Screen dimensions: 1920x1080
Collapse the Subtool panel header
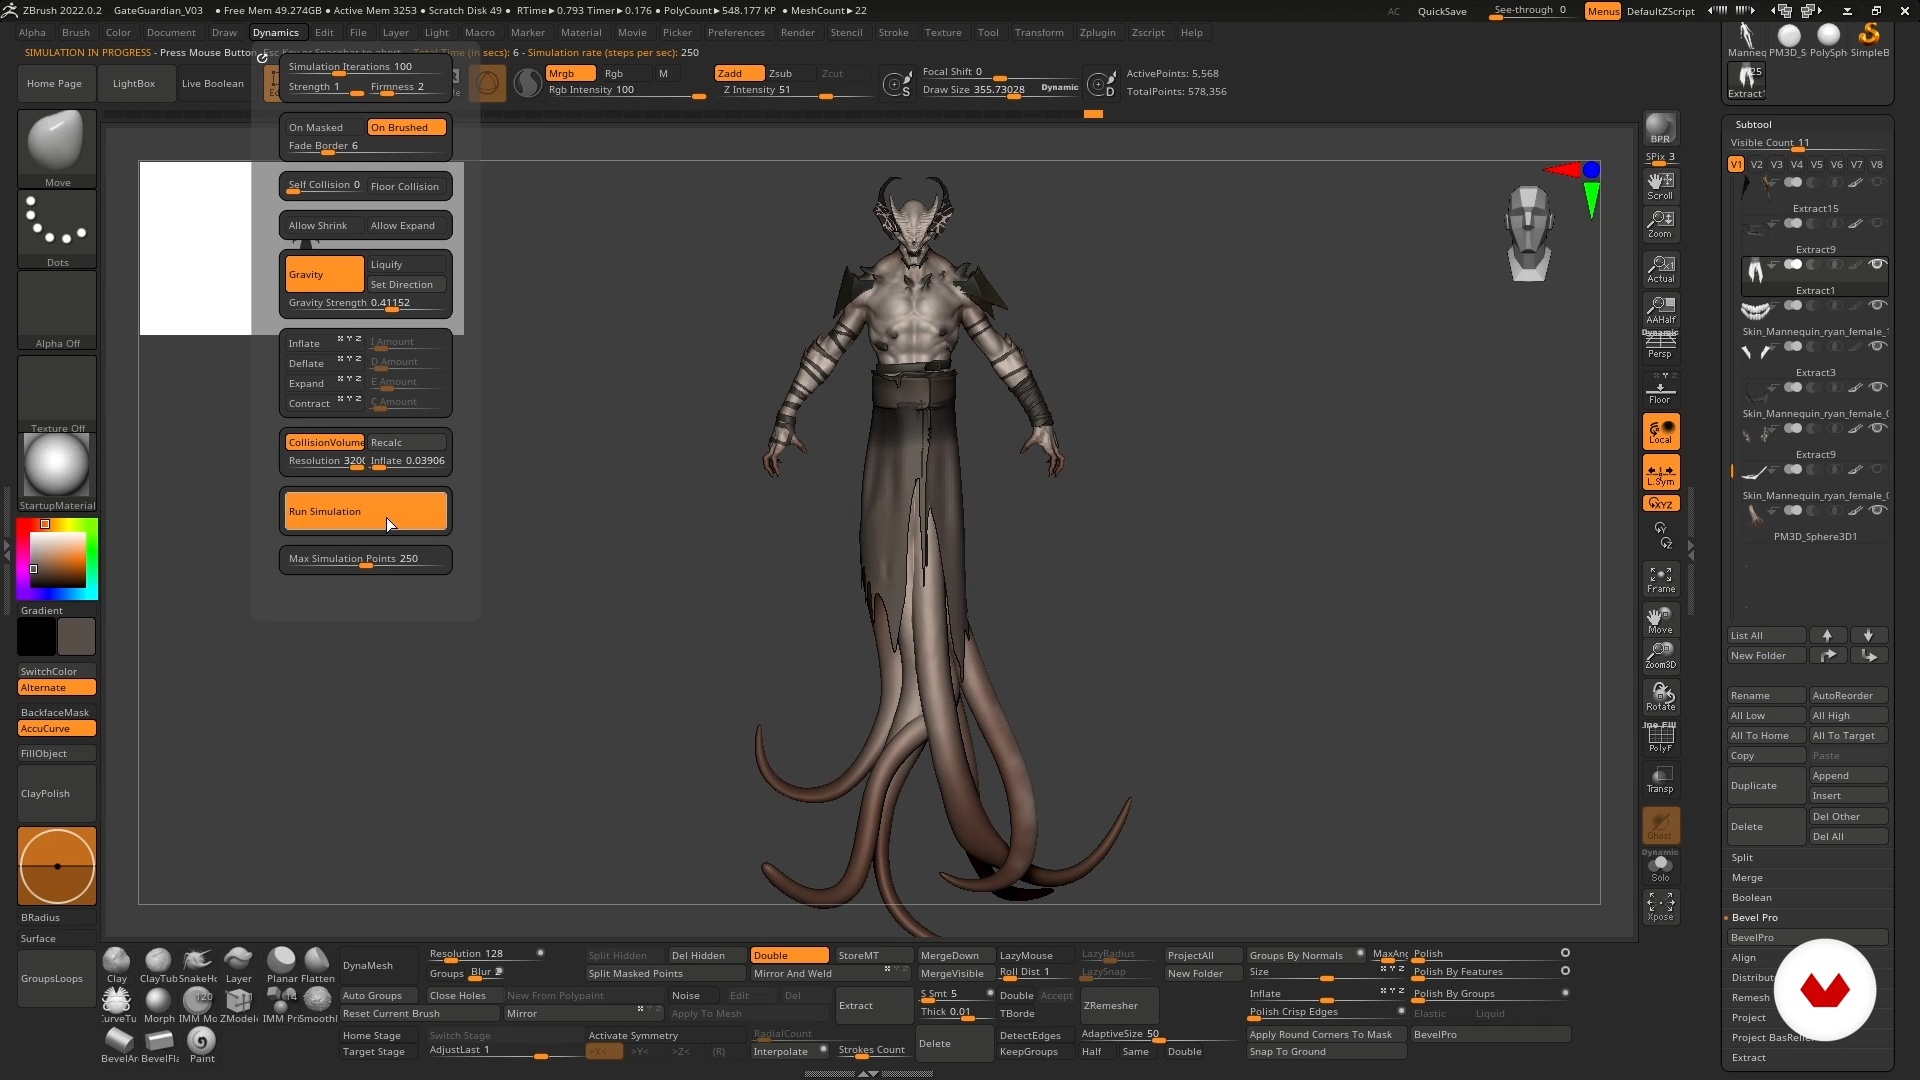tap(1754, 124)
